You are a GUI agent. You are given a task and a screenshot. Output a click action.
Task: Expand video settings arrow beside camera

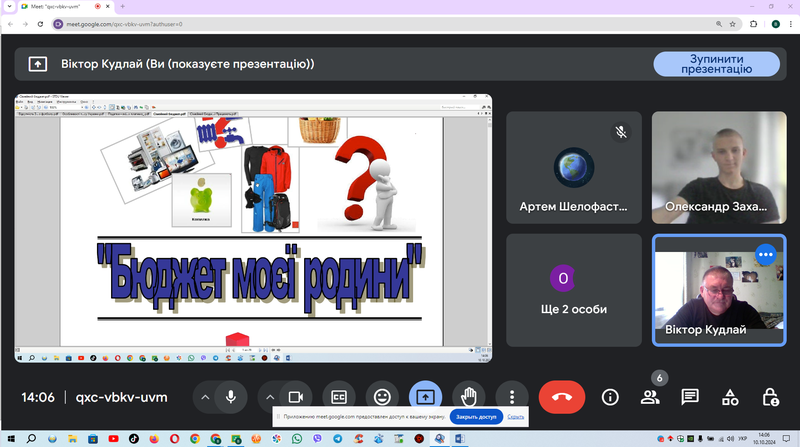click(x=270, y=397)
